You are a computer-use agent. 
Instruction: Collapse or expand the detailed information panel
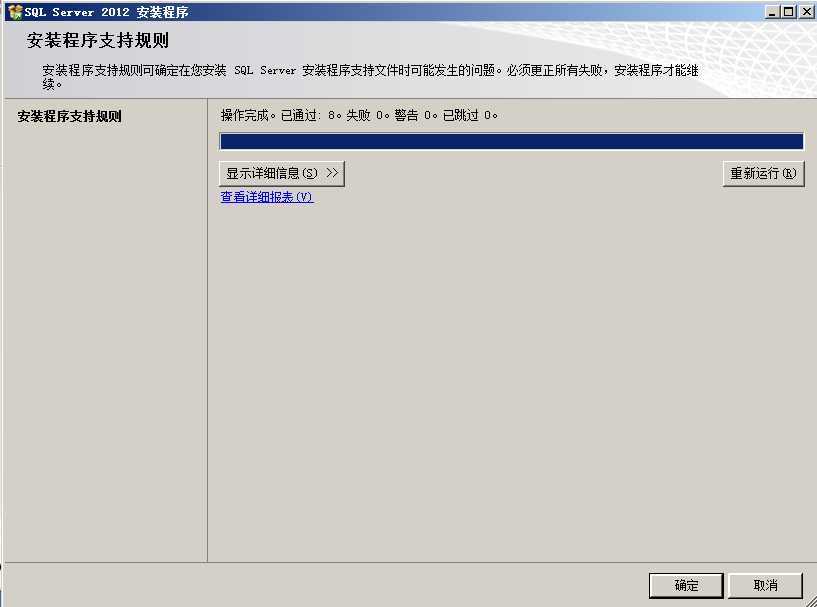coord(281,172)
